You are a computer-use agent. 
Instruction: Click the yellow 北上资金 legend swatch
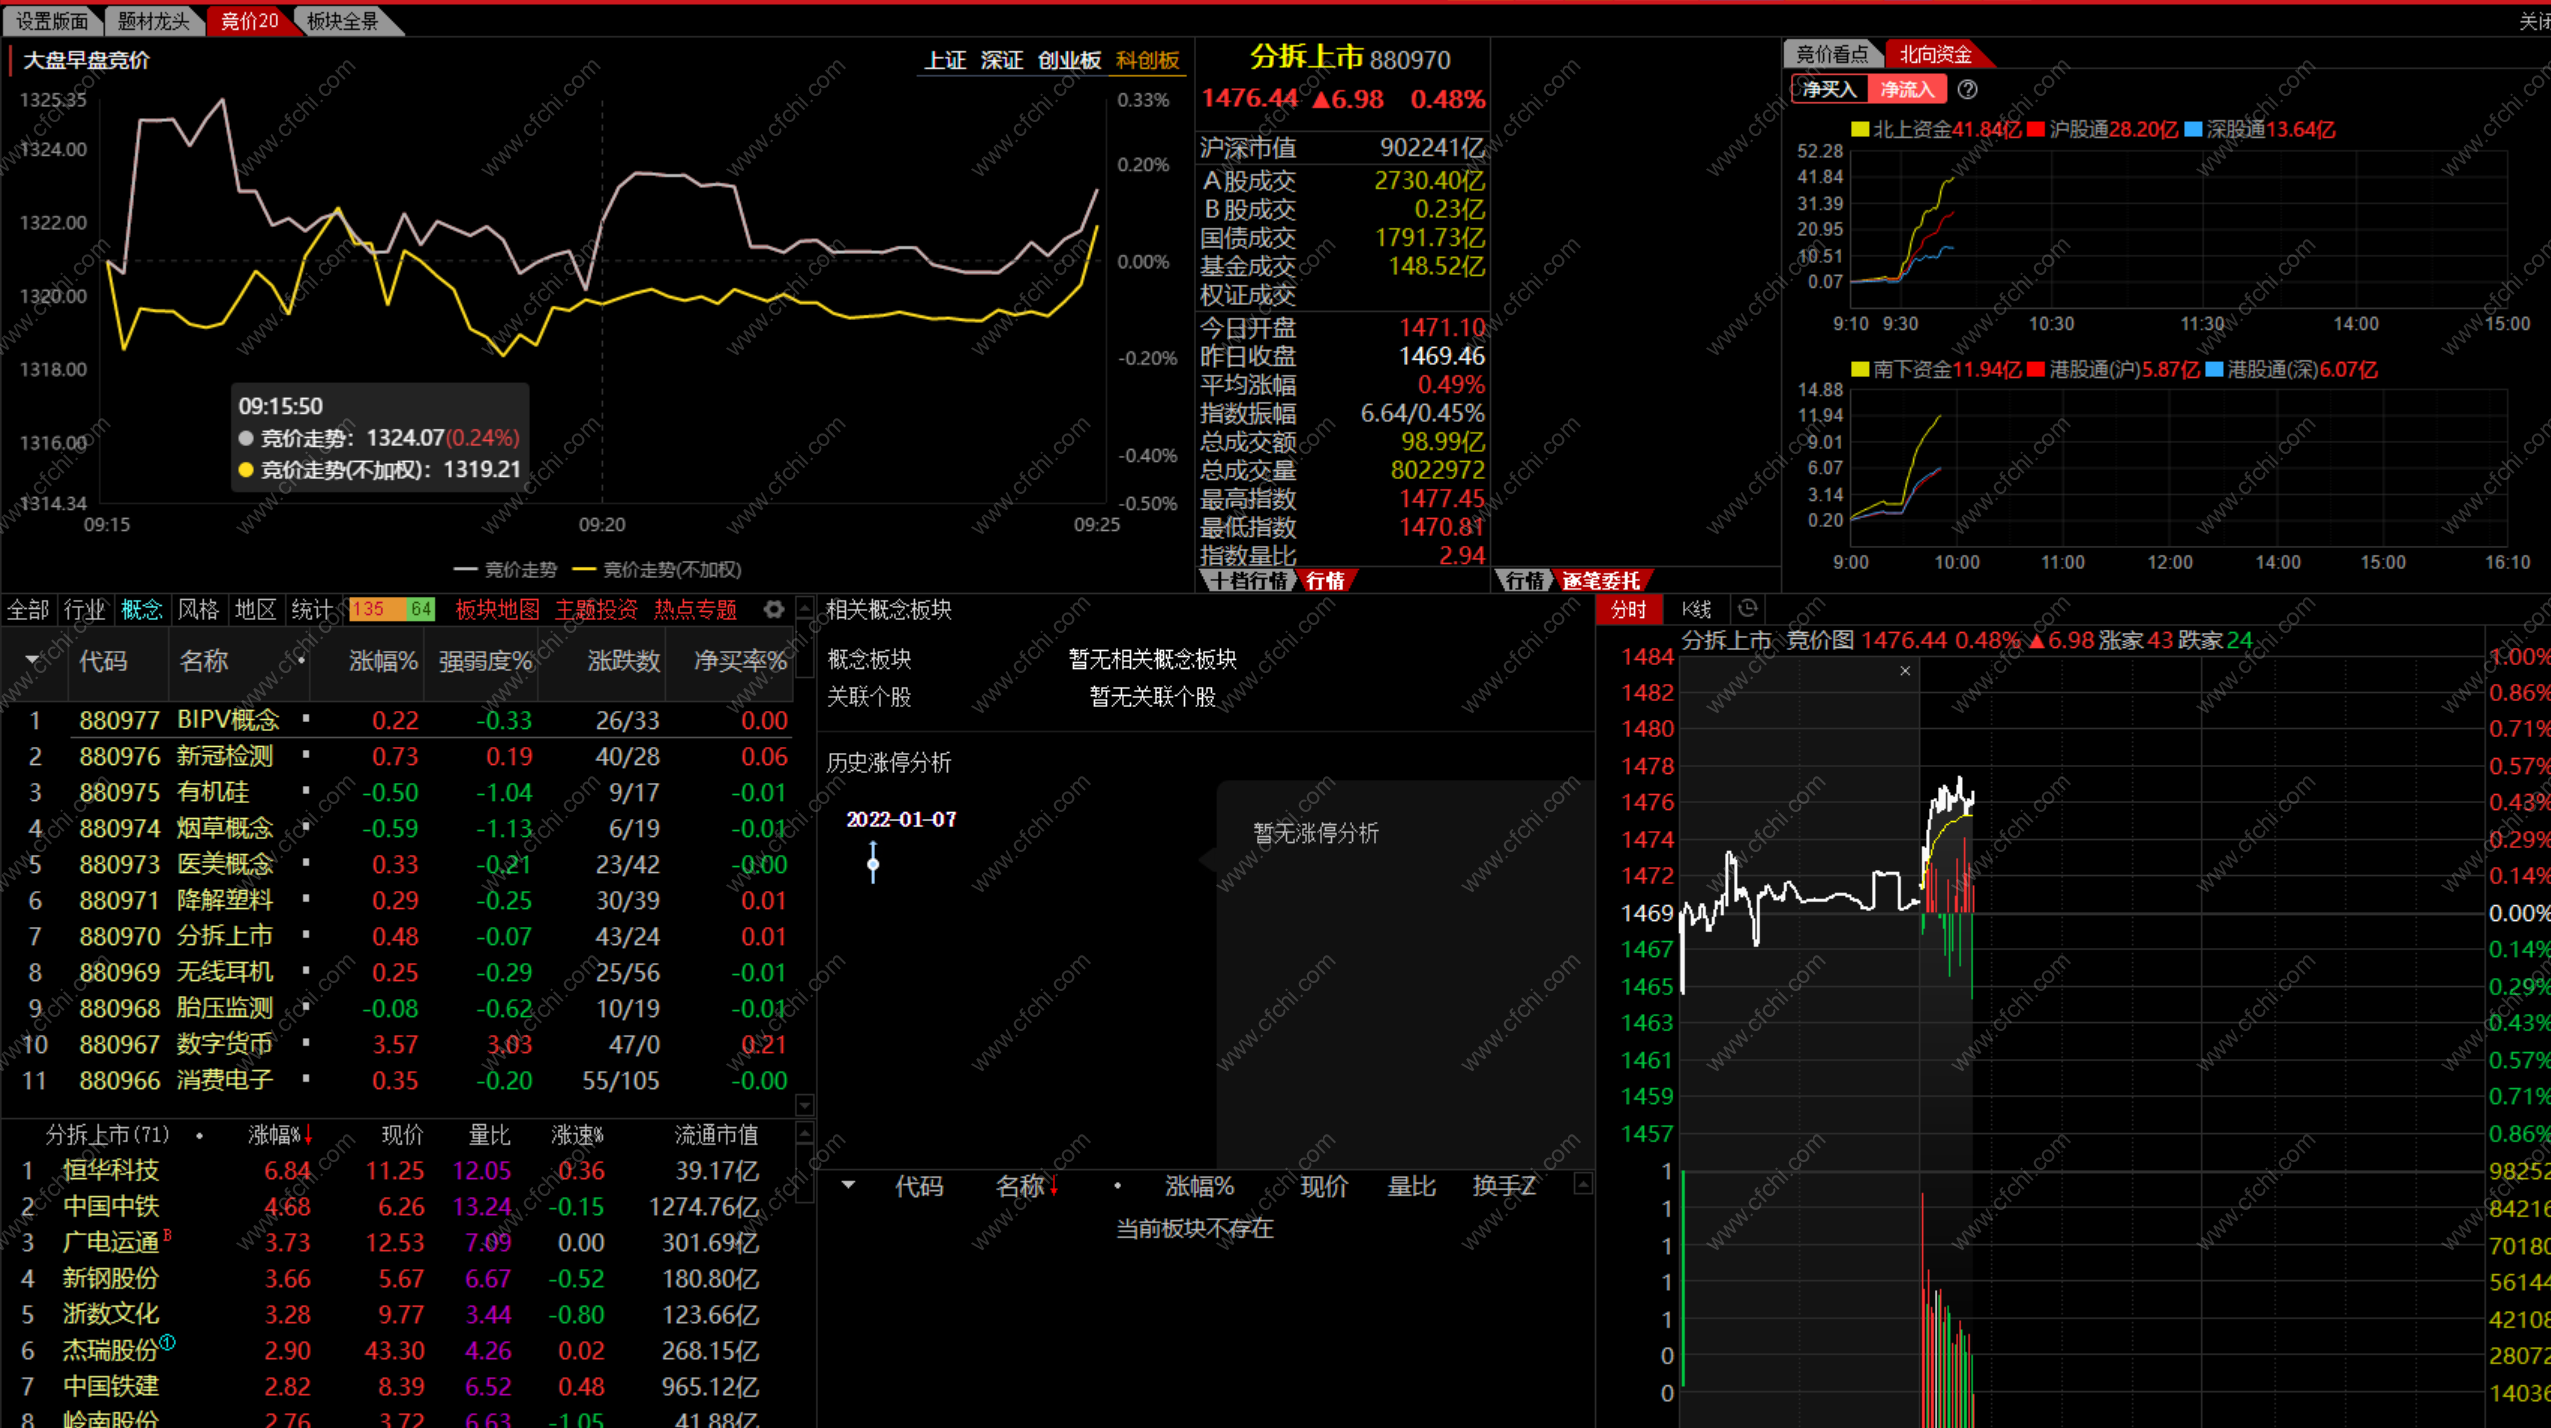1859,130
